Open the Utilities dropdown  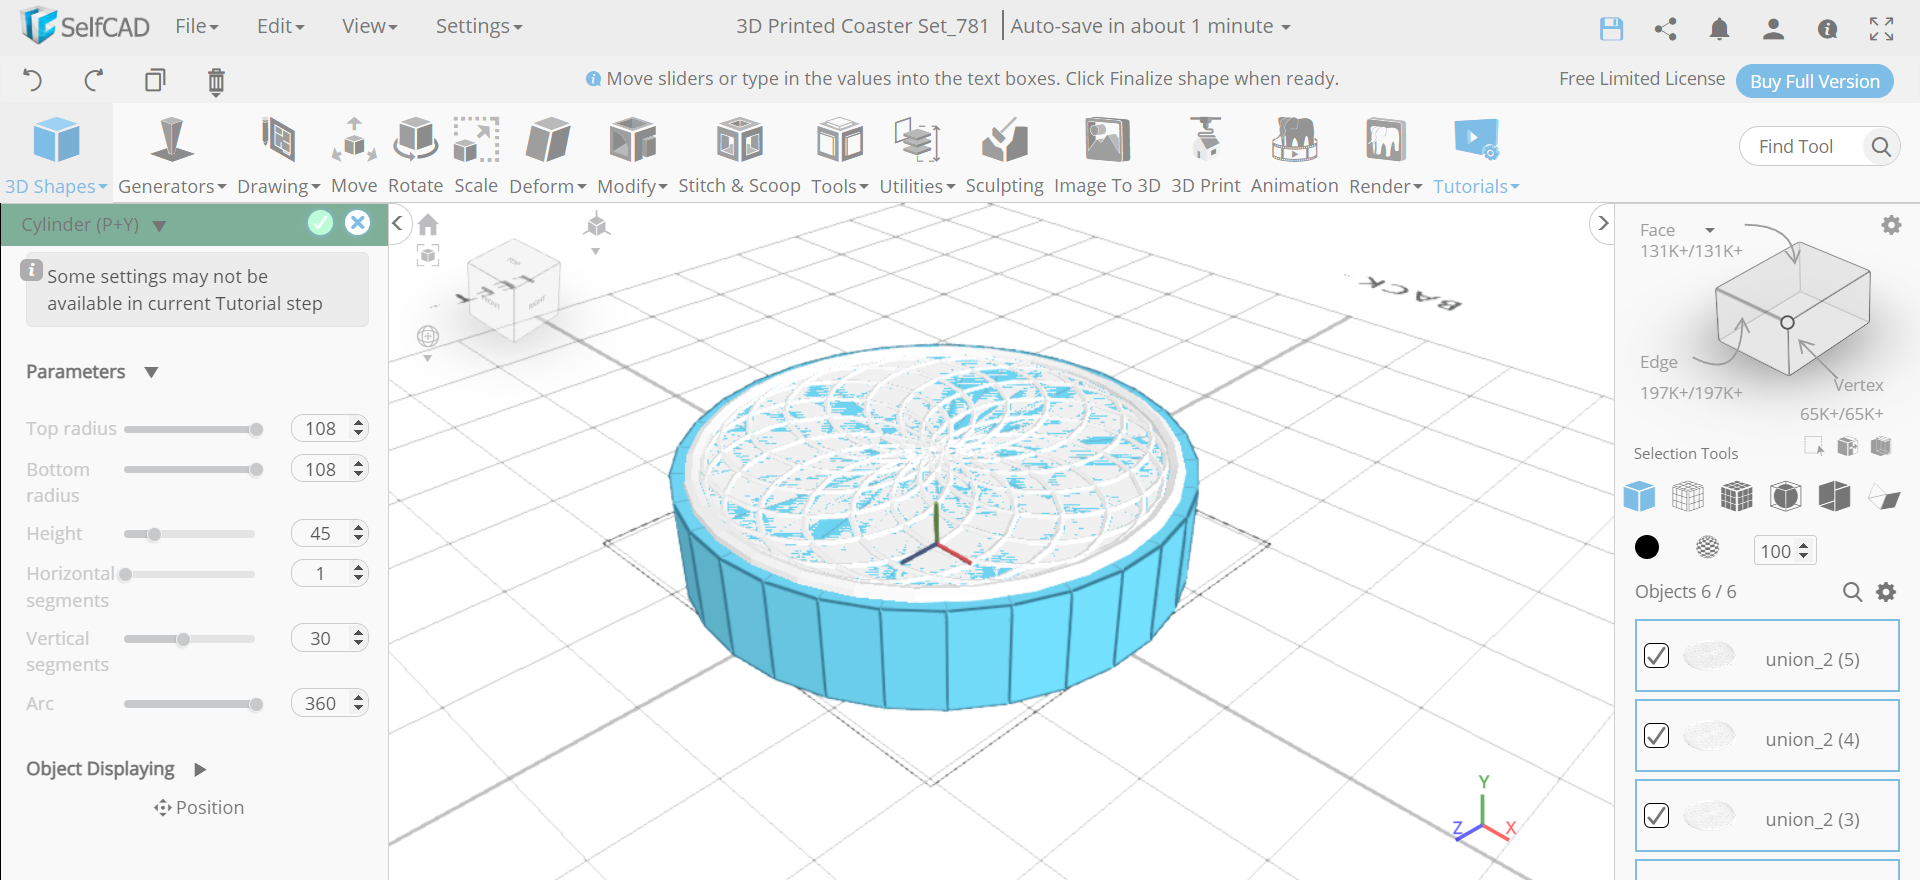917,156
